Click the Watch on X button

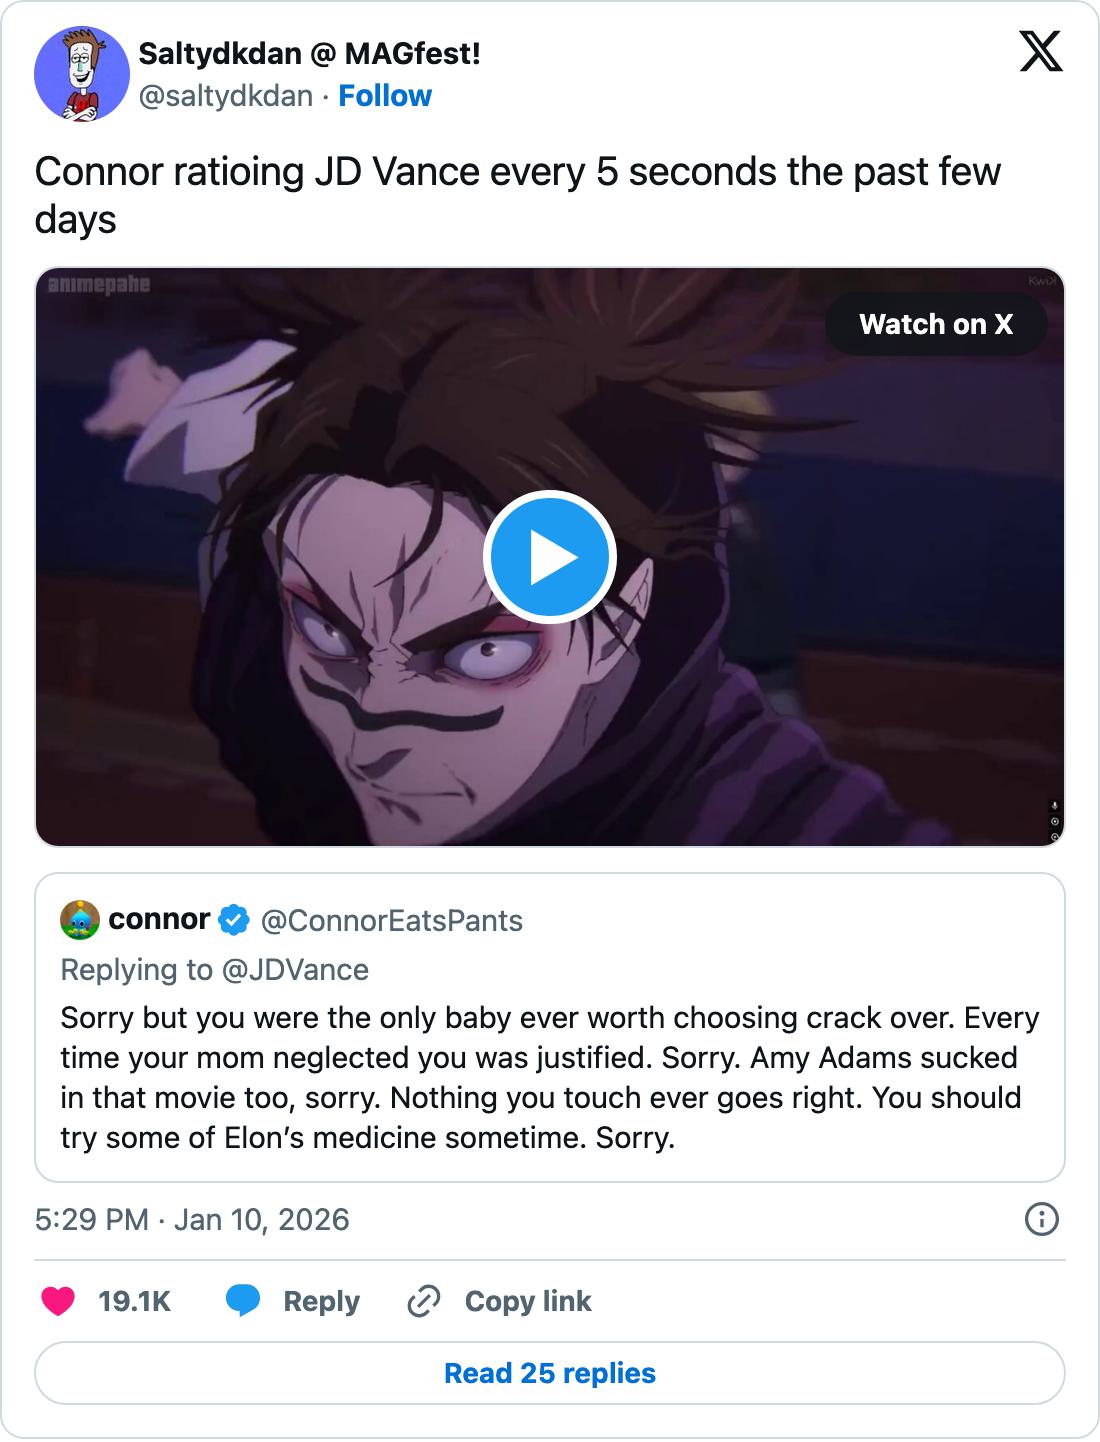click(x=936, y=323)
